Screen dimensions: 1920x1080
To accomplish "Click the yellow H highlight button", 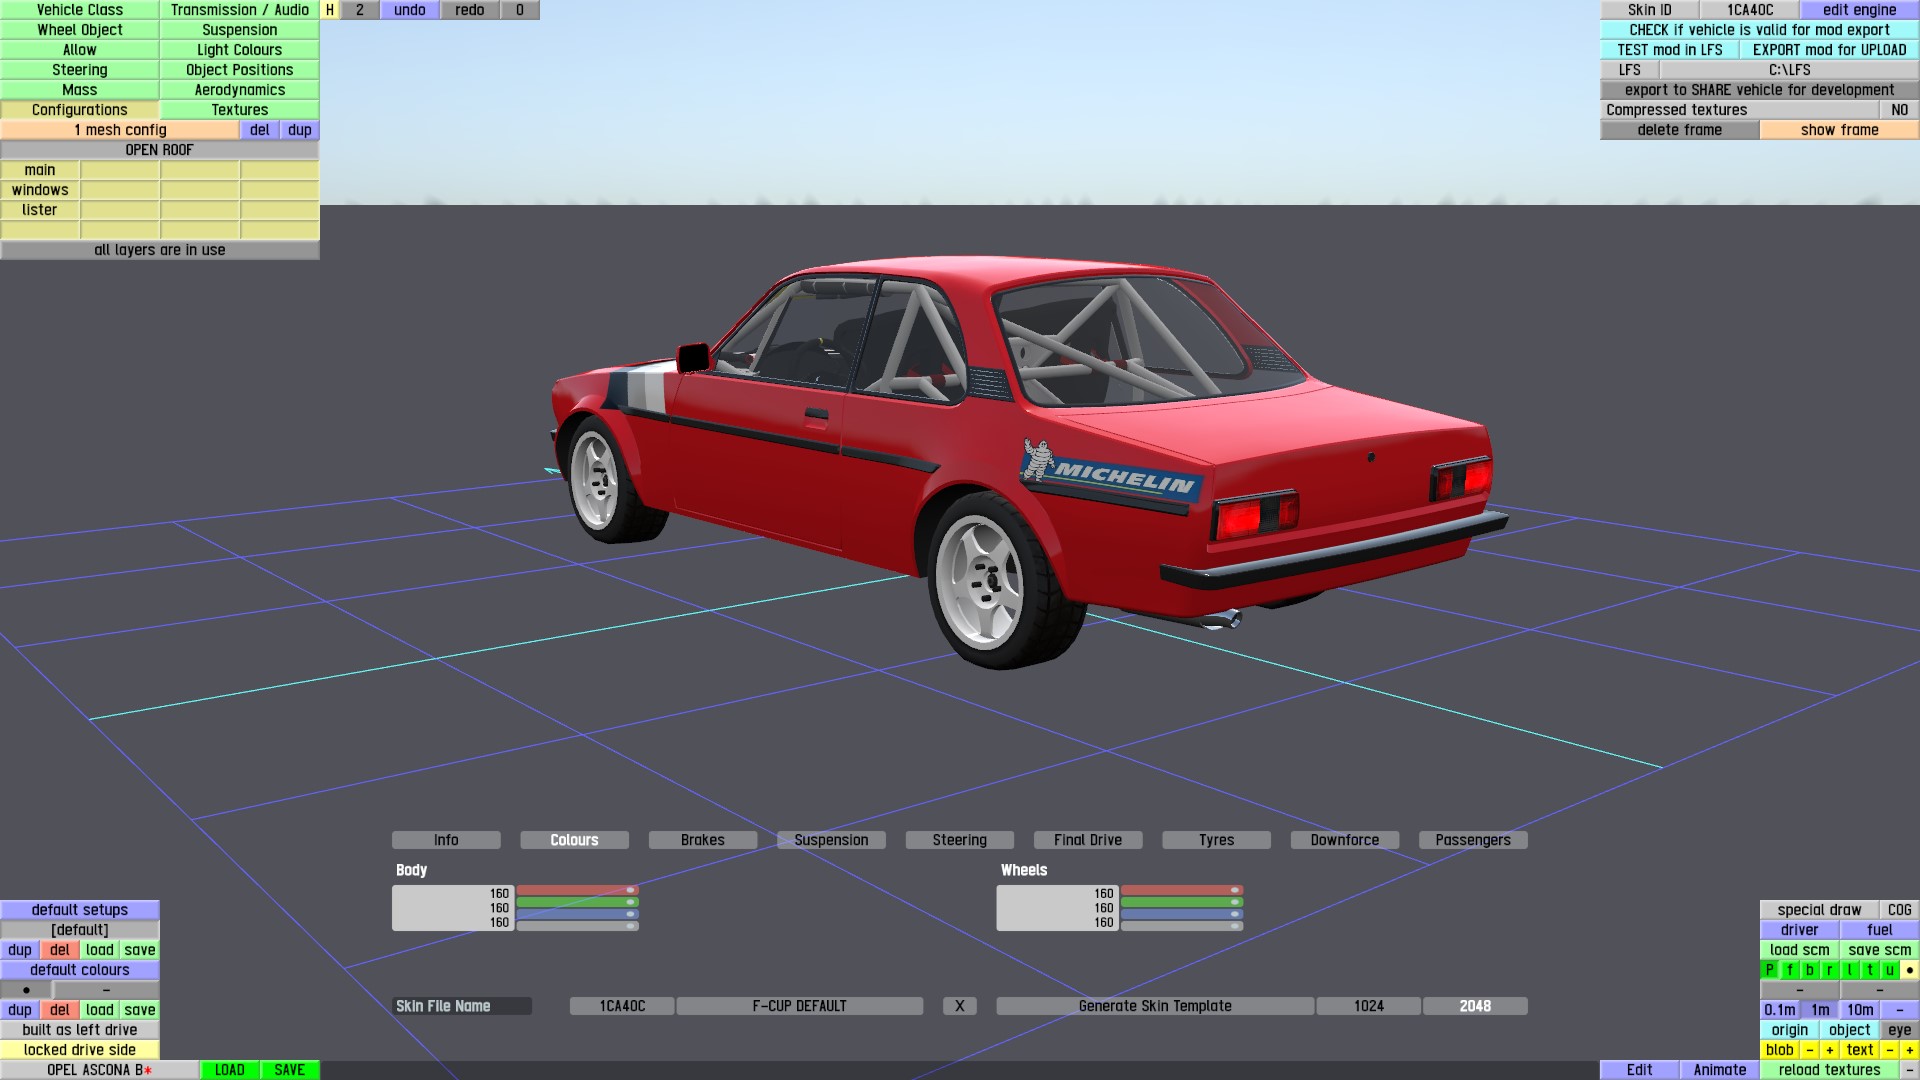I will click(330, 10).
